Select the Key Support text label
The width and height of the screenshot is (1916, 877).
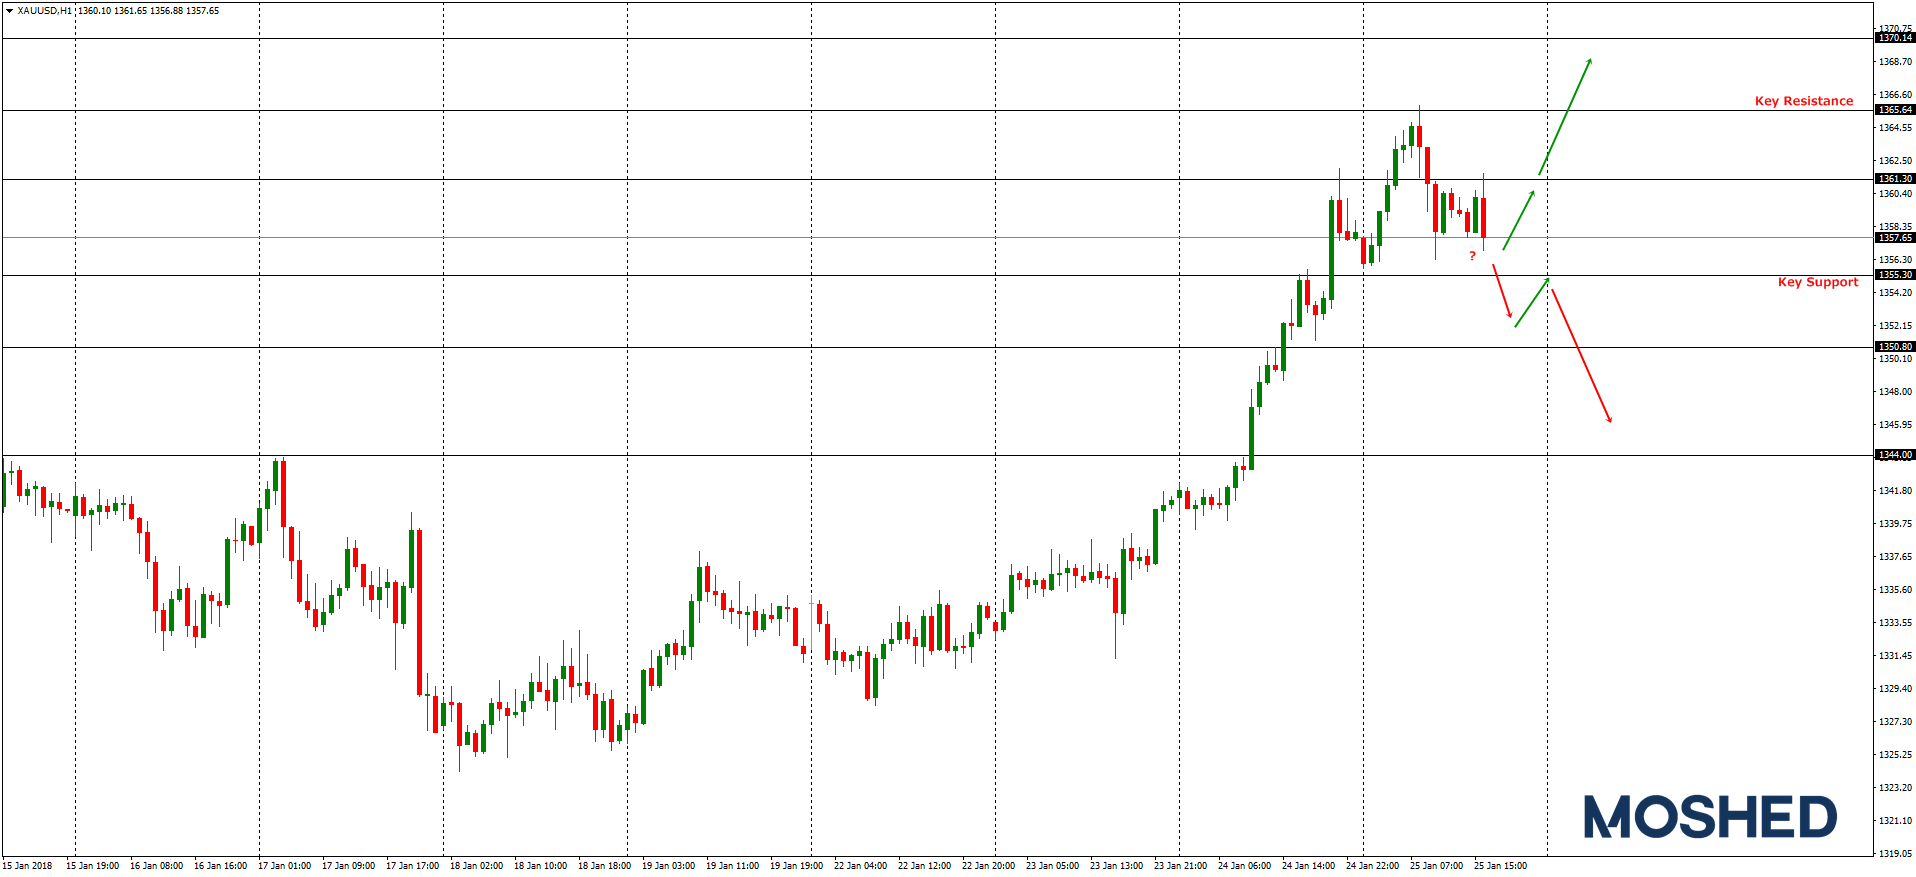tap(1817, 282)
